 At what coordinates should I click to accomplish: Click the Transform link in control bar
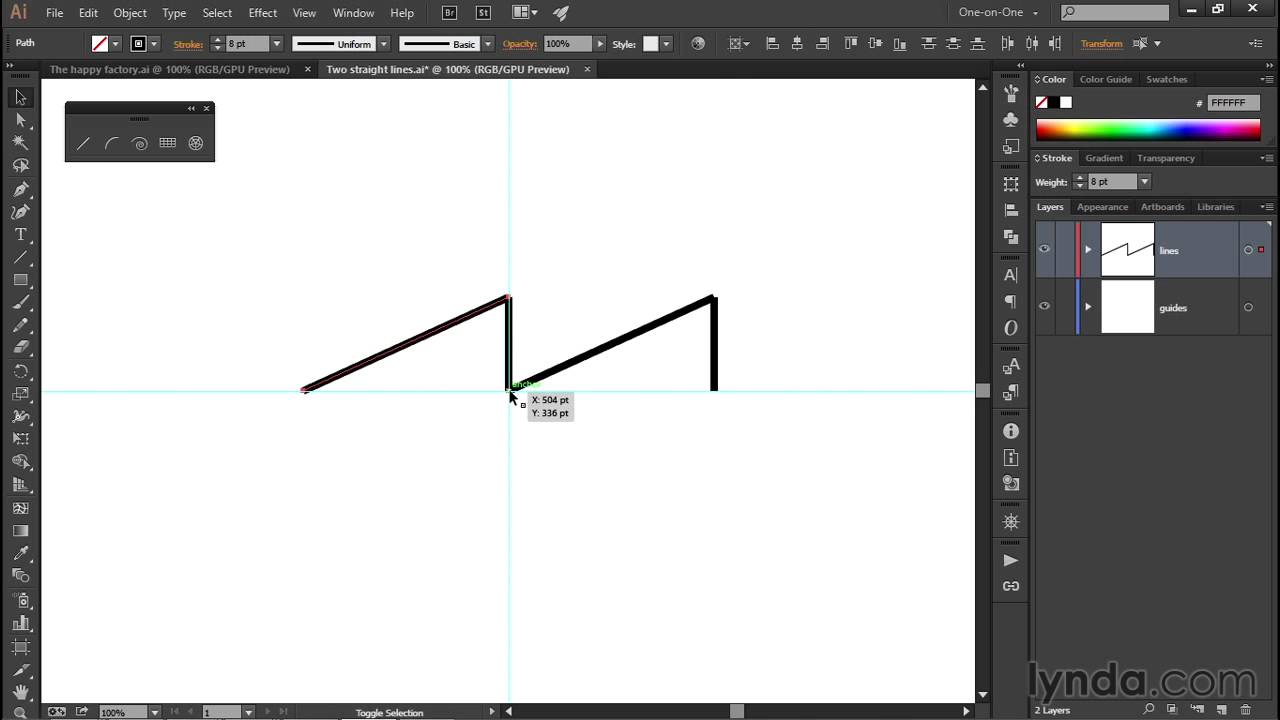click(x=1101, y=44)
